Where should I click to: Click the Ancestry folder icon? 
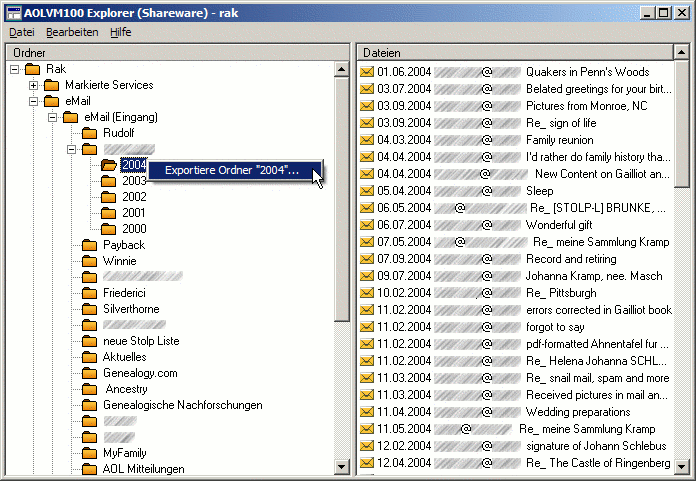(x=90, y=389)
